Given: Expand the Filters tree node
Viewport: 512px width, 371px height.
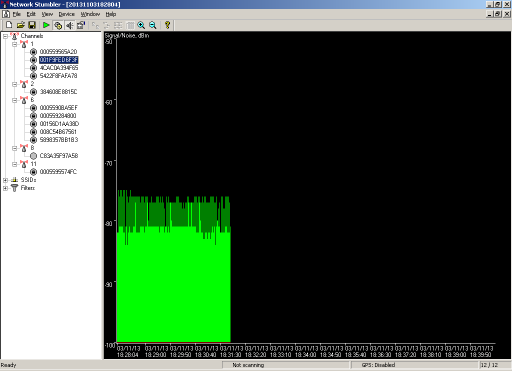Looking at the screenshot, I should pyautogui.click(x=5, y=188).
